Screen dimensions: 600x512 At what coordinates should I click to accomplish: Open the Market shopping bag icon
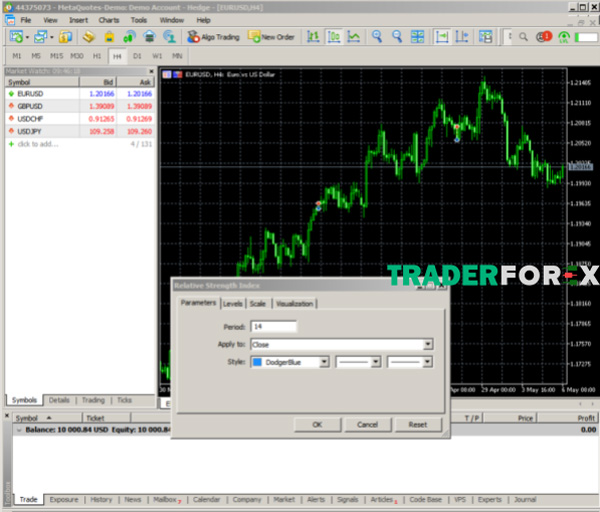[x=109, y=37]
